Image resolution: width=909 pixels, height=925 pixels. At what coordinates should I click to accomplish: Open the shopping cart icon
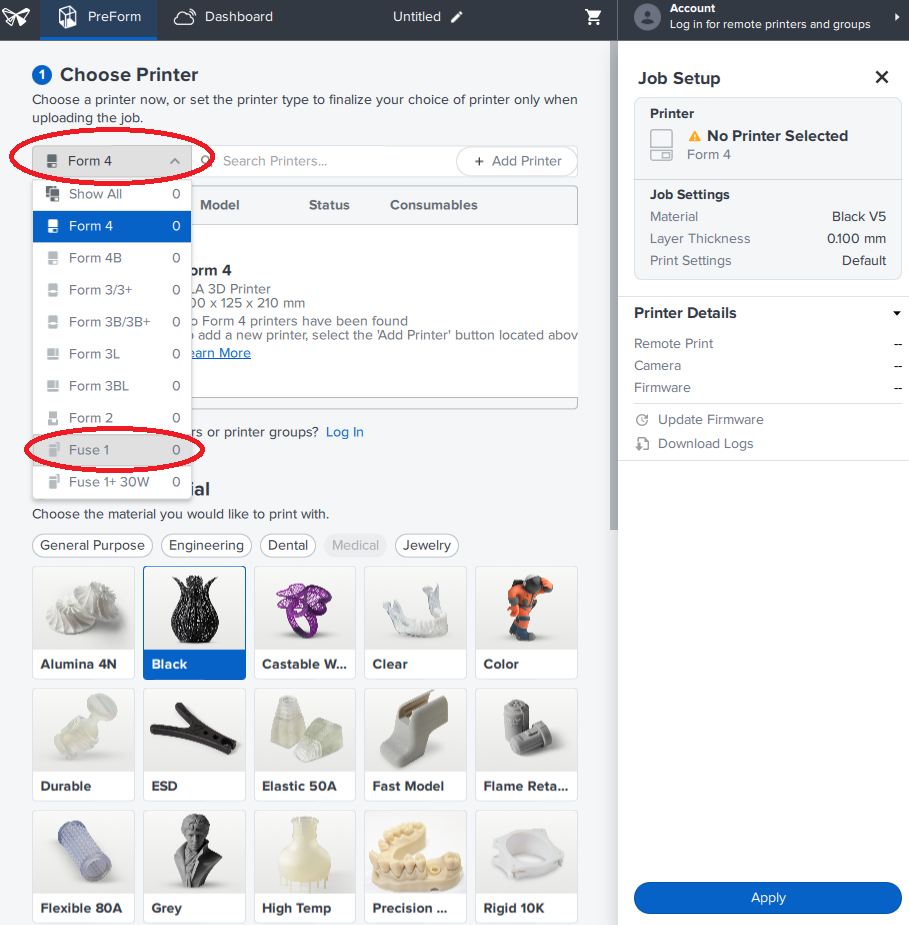593,17
